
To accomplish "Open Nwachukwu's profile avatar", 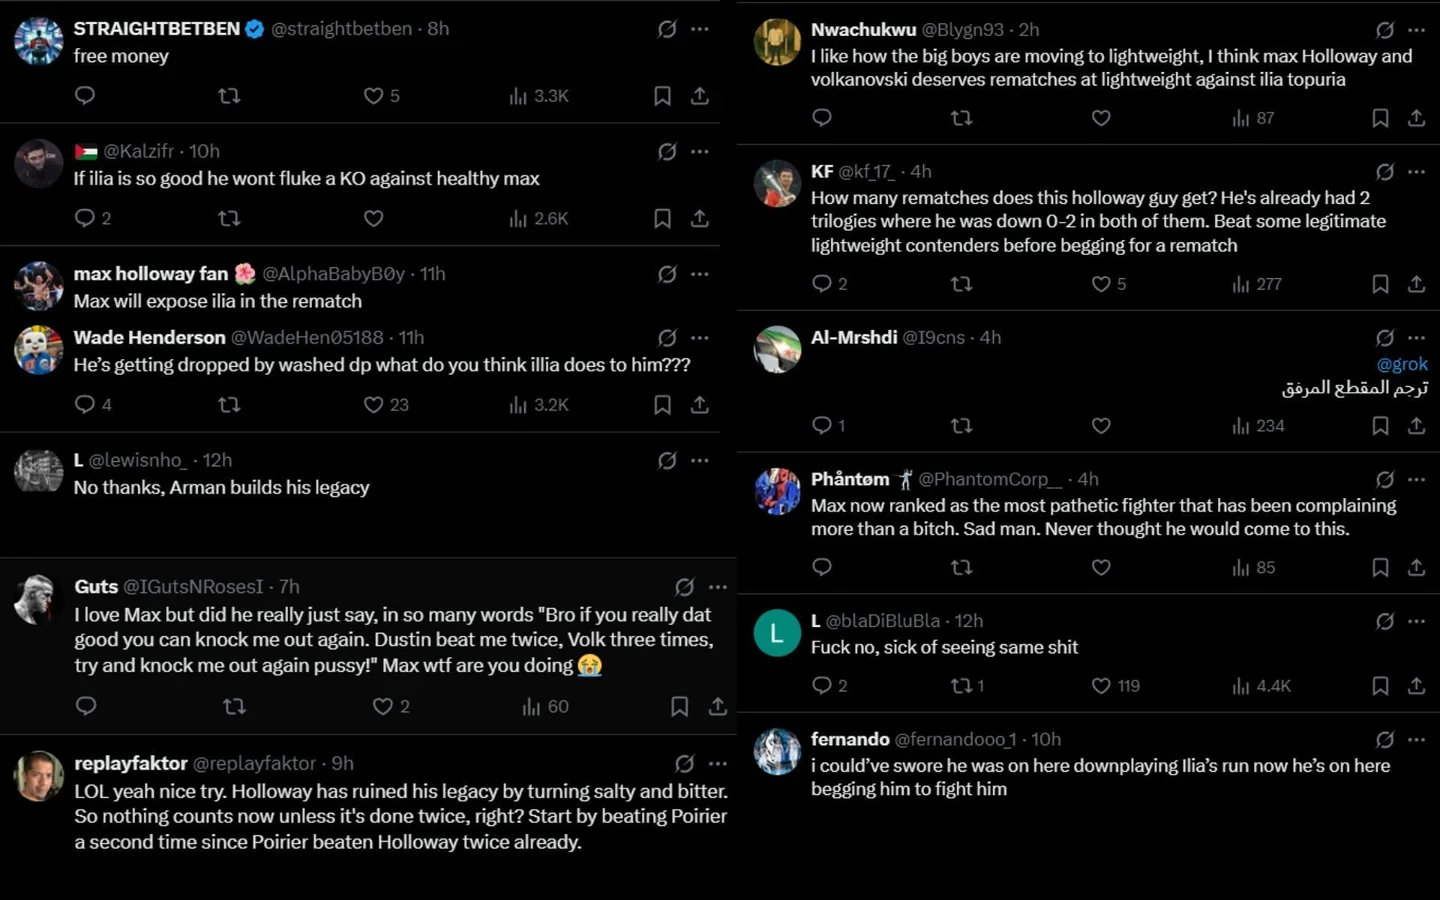I will 777,42.
